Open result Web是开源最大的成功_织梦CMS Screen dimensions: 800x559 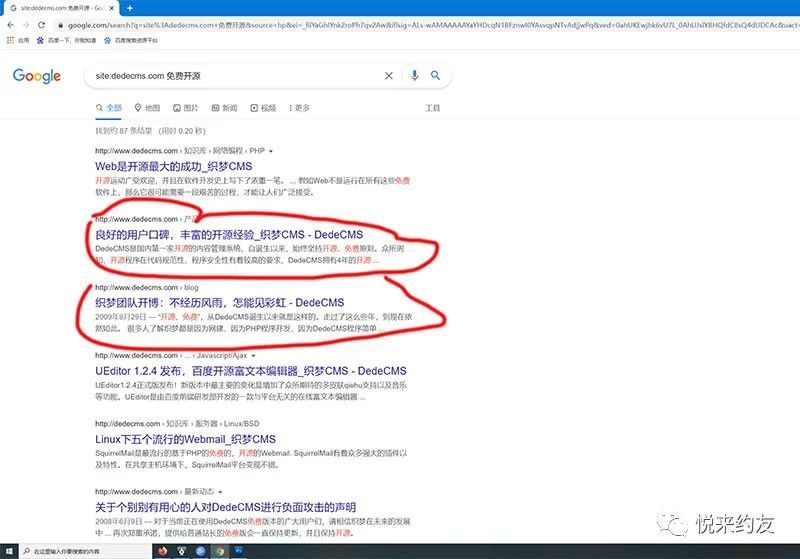[x=173, y=166]
